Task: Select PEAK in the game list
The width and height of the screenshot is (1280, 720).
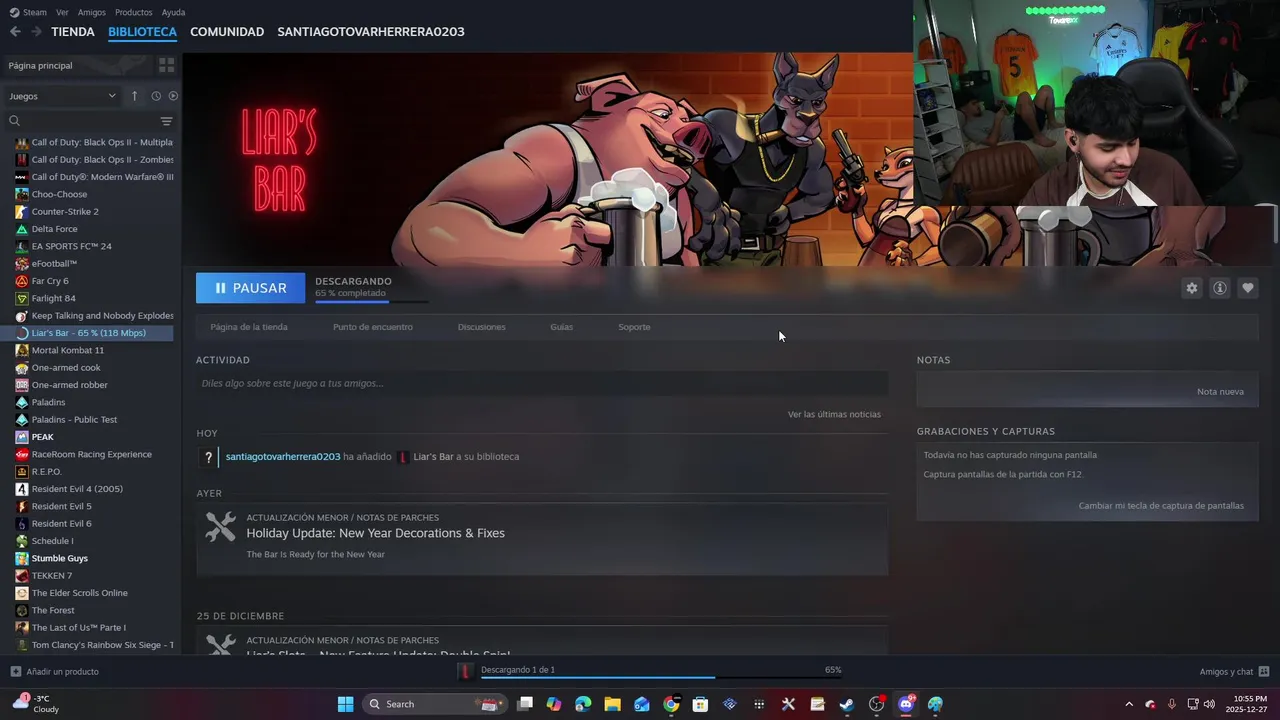Action: click(x=42, y=437)
